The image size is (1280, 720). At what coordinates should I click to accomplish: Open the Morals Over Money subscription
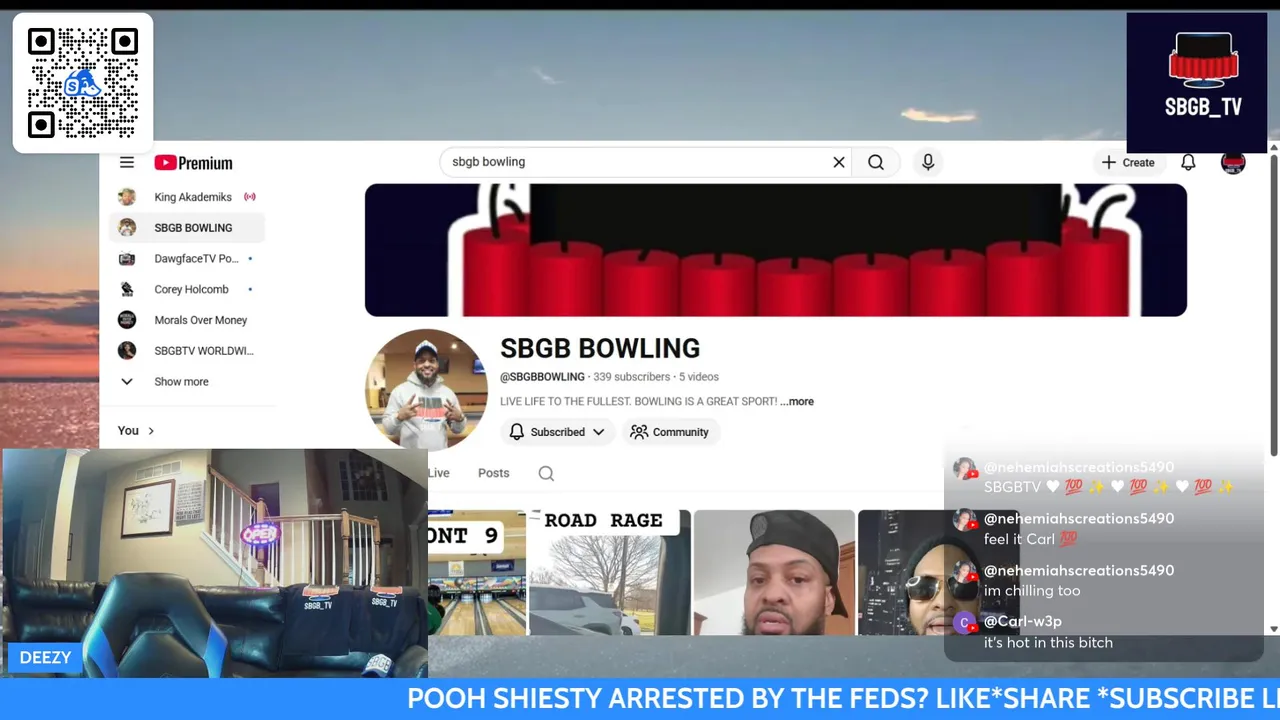(187, 320)
